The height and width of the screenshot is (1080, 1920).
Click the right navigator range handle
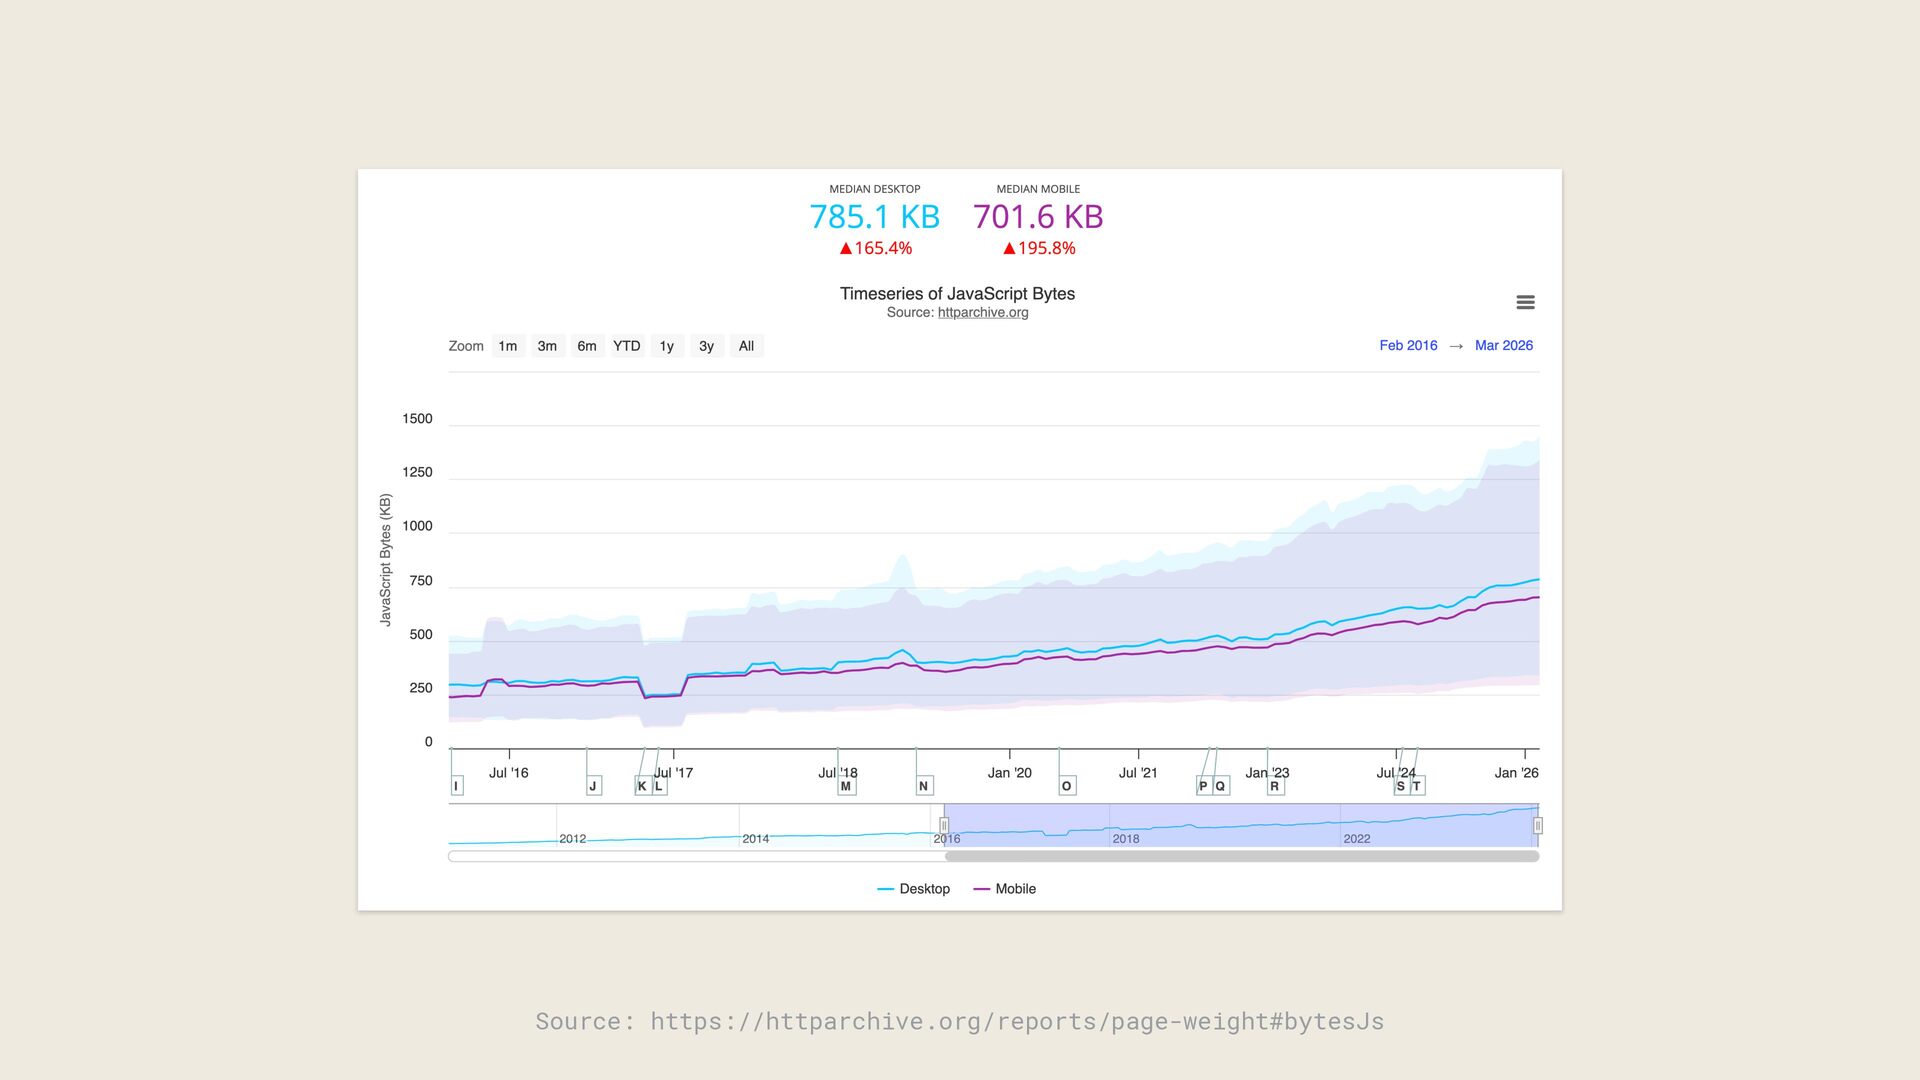1538,826
